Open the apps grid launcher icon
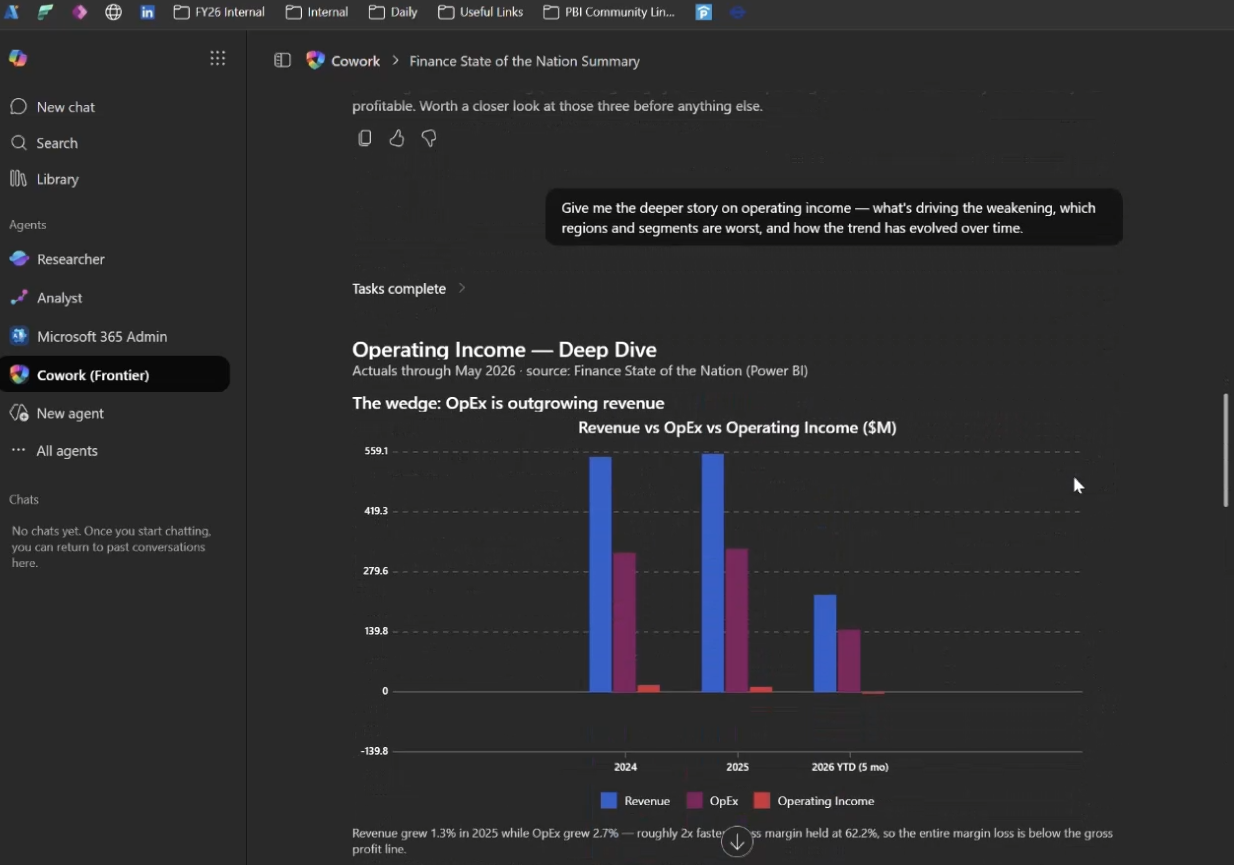 (x=217, y=58)
